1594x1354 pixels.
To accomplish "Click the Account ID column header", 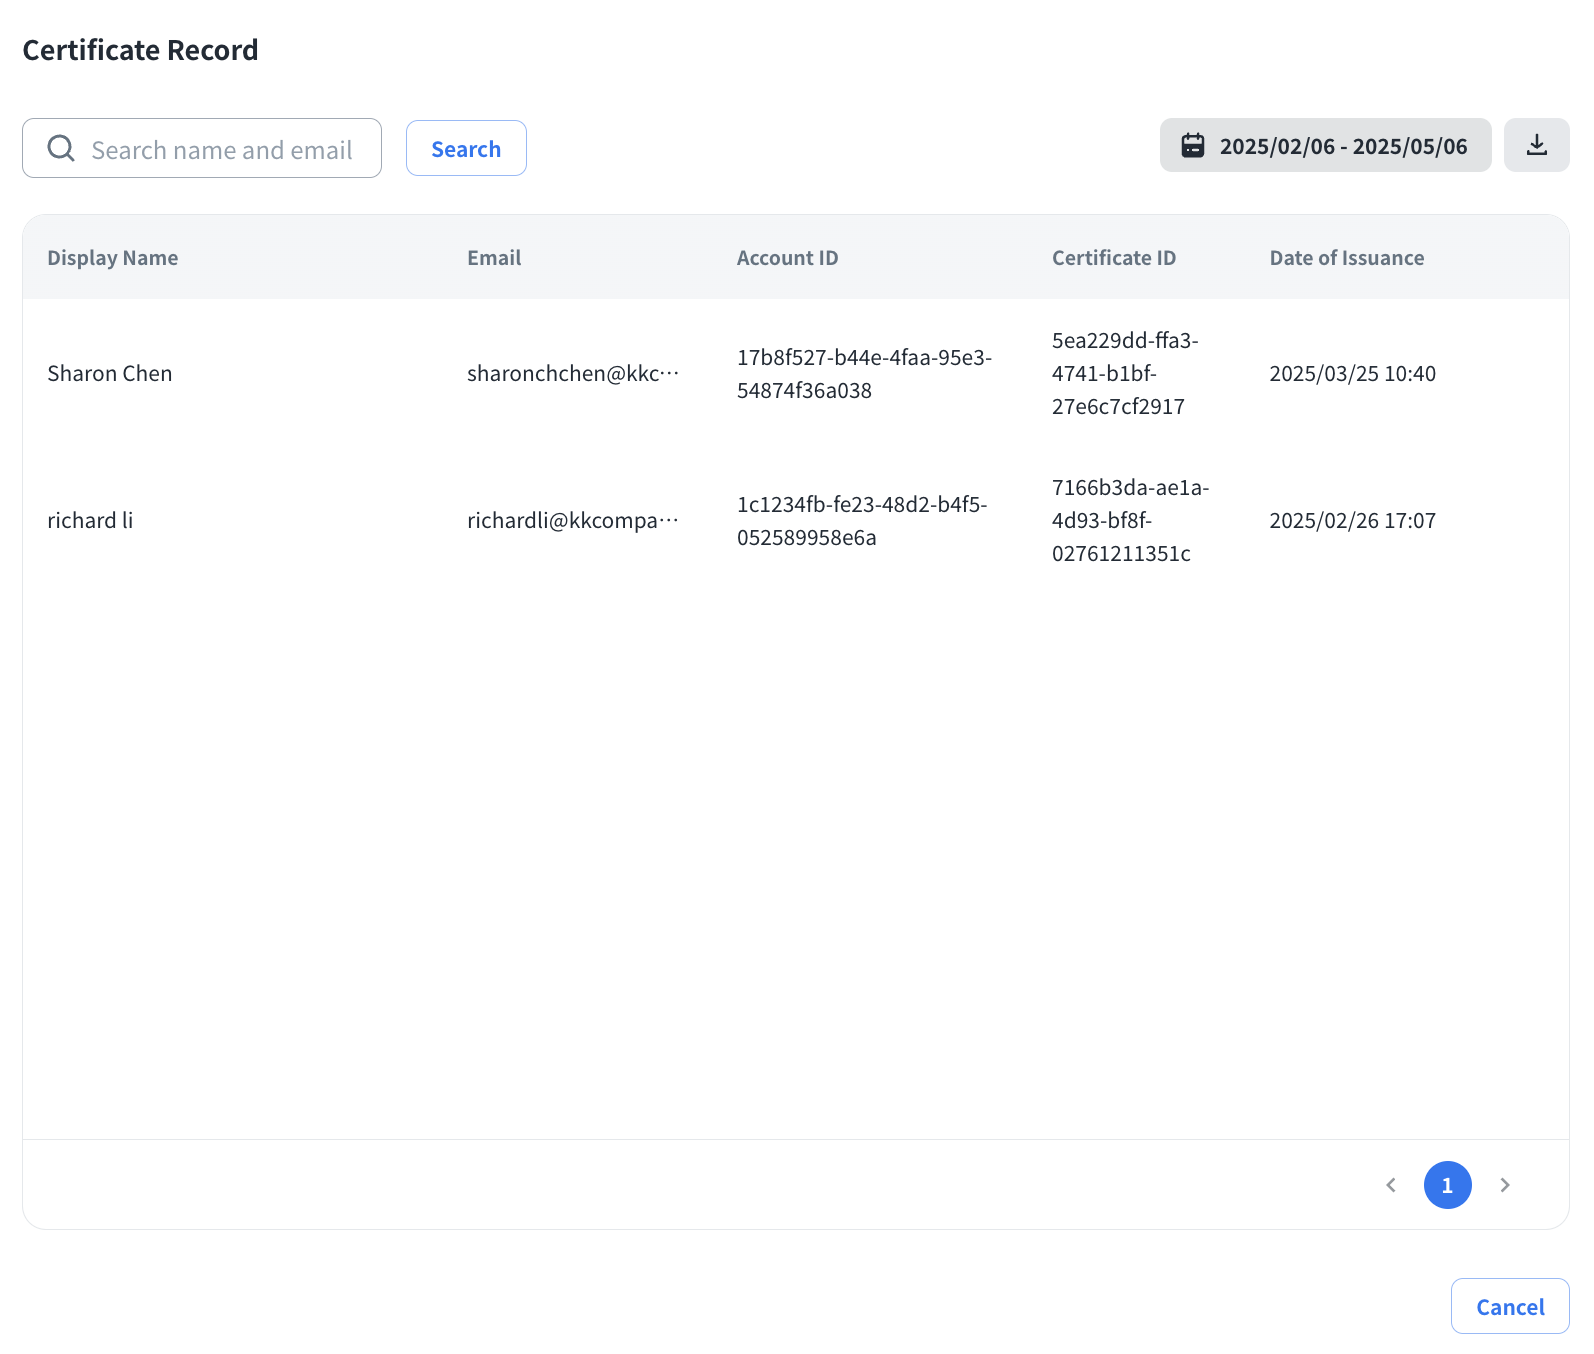I will coord(787,258).
